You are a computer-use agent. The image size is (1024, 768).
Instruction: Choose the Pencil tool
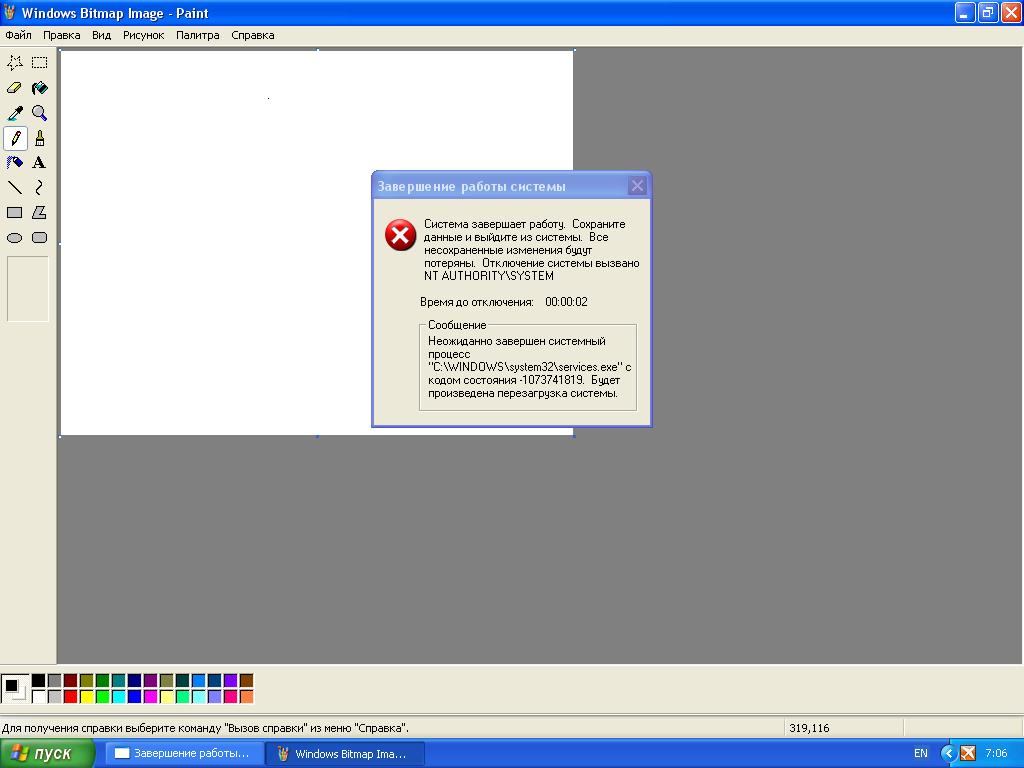(x=14, y=138)
